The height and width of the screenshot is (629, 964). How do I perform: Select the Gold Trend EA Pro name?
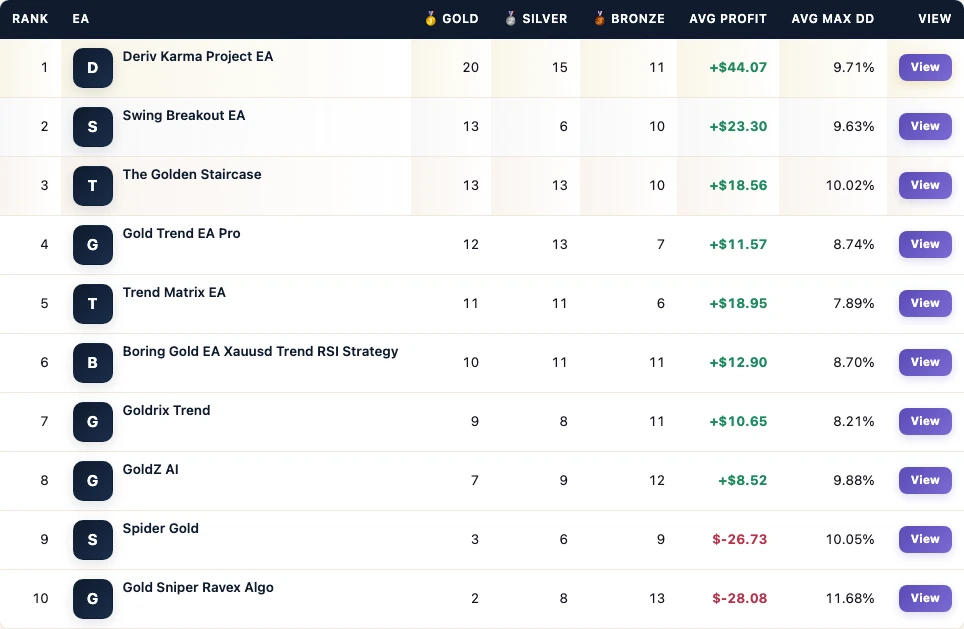tap(181, 234)
